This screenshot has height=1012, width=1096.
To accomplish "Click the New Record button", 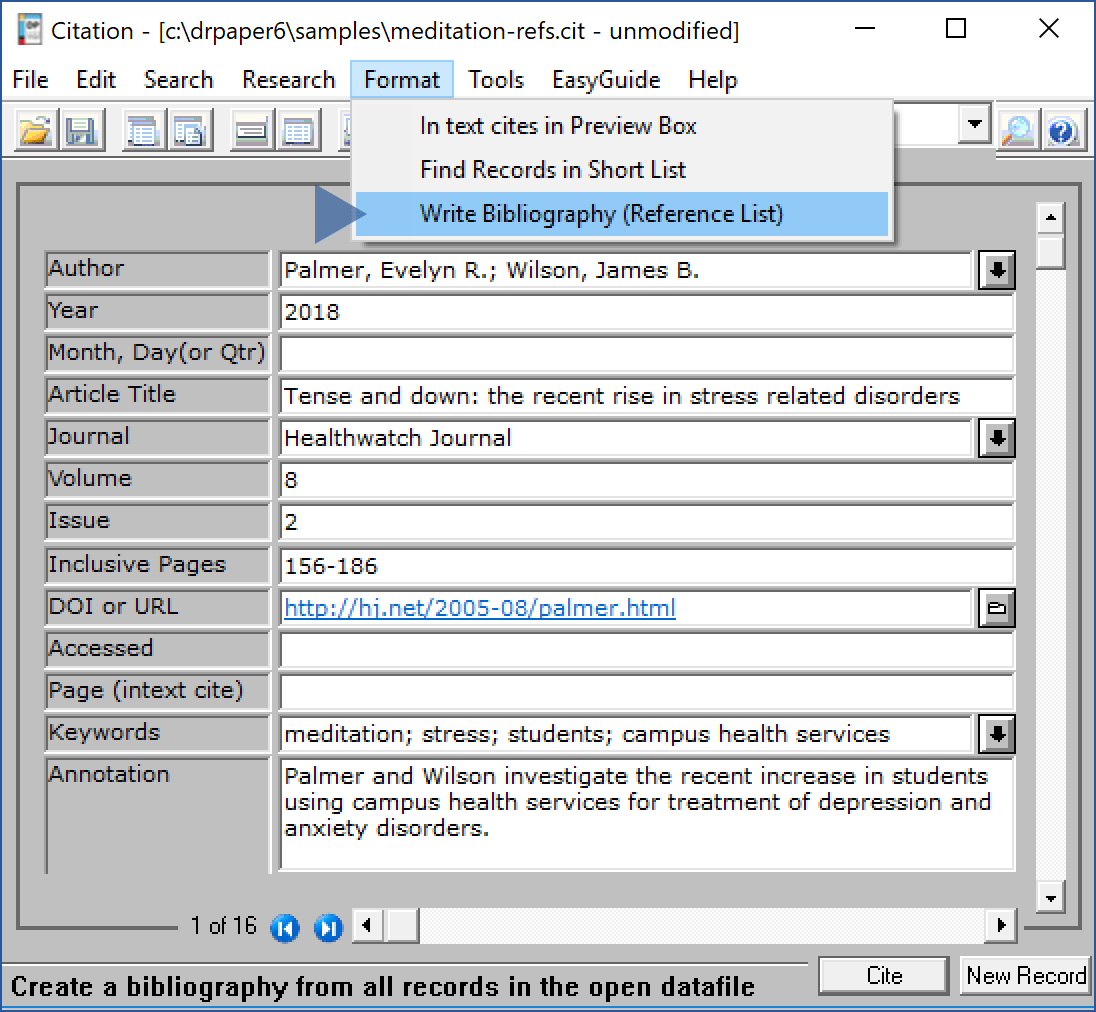I will (x=1026, y=976).
